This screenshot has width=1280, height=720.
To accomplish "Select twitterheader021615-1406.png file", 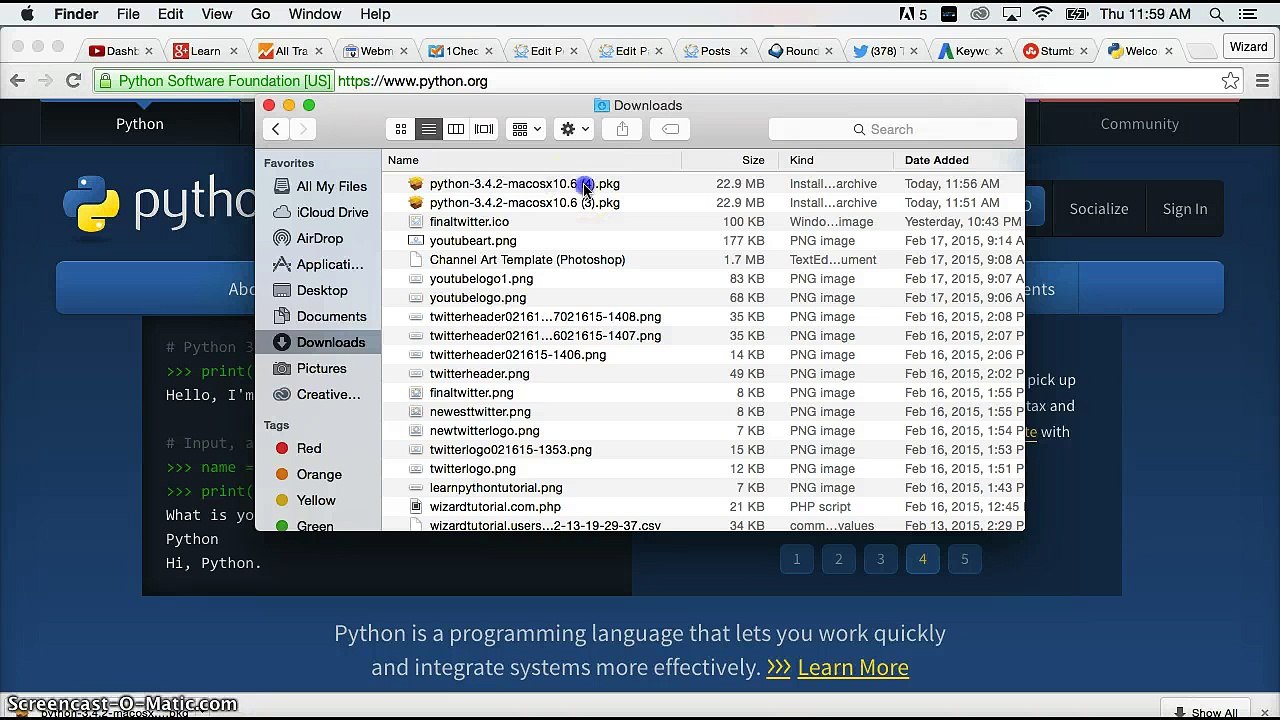I will (704, 355).
